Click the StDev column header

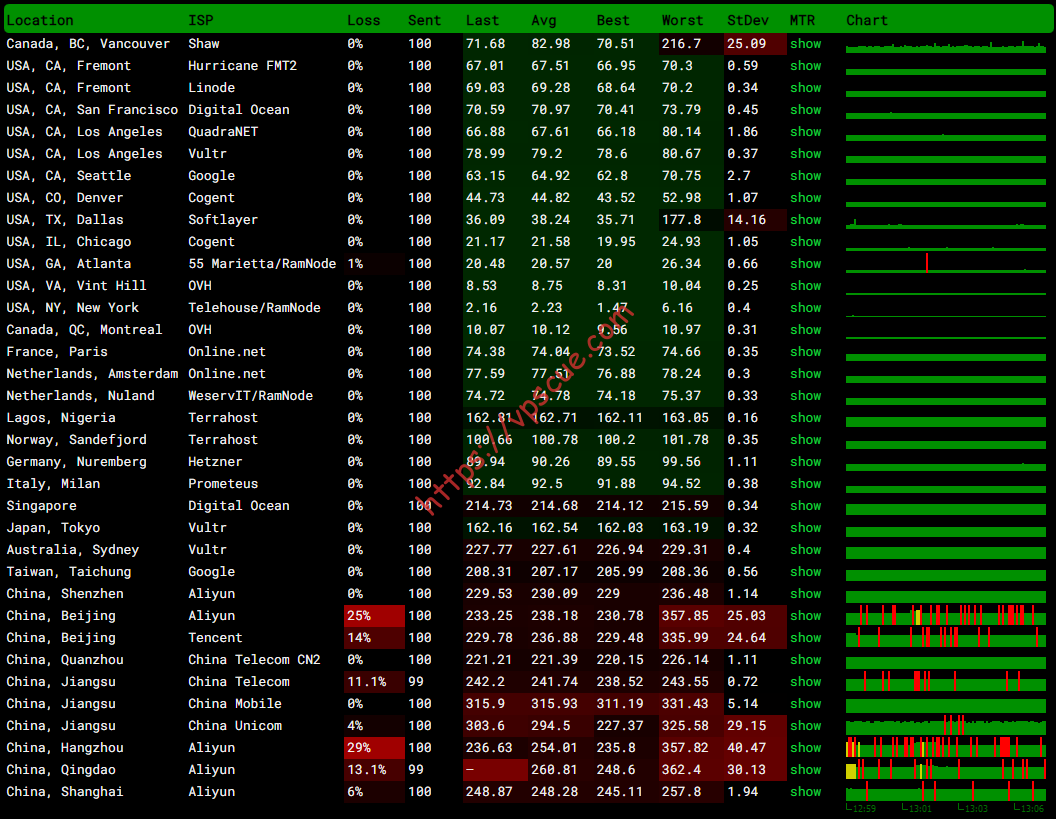click(x=748, y=20)
